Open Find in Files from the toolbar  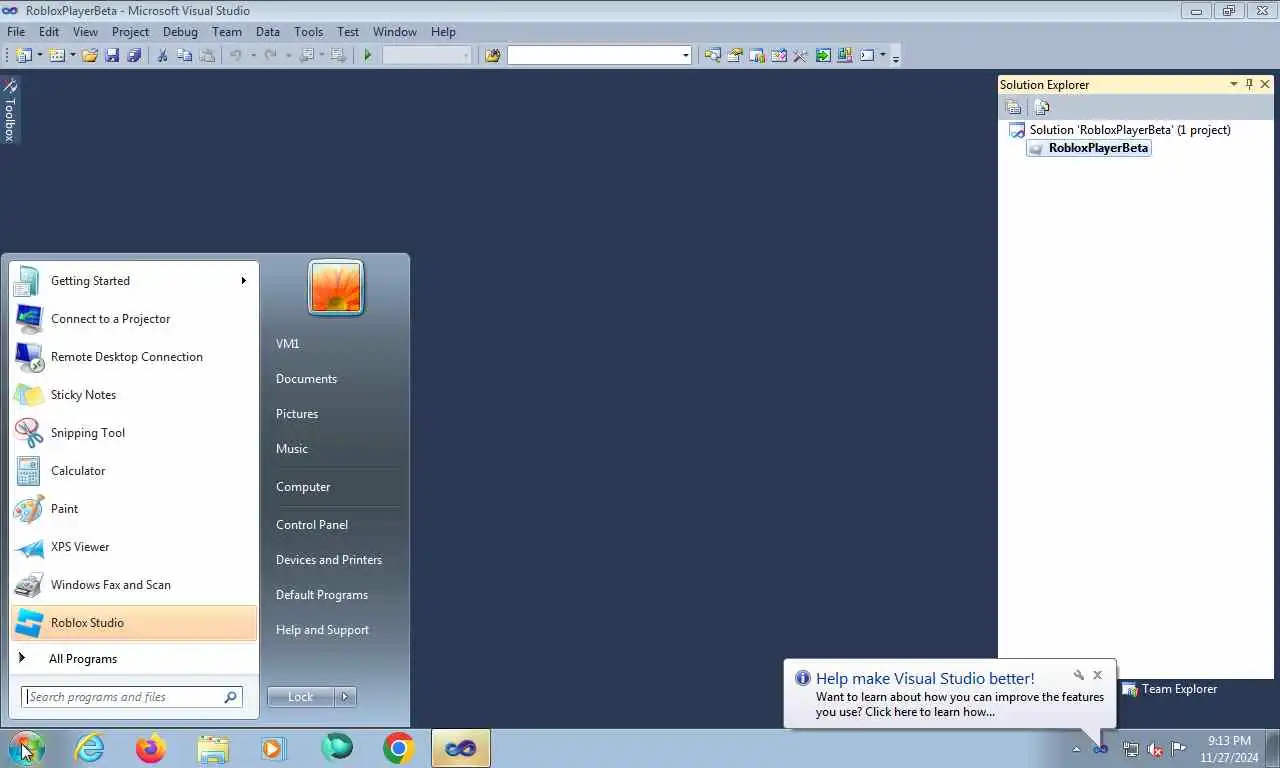[492, 56]
